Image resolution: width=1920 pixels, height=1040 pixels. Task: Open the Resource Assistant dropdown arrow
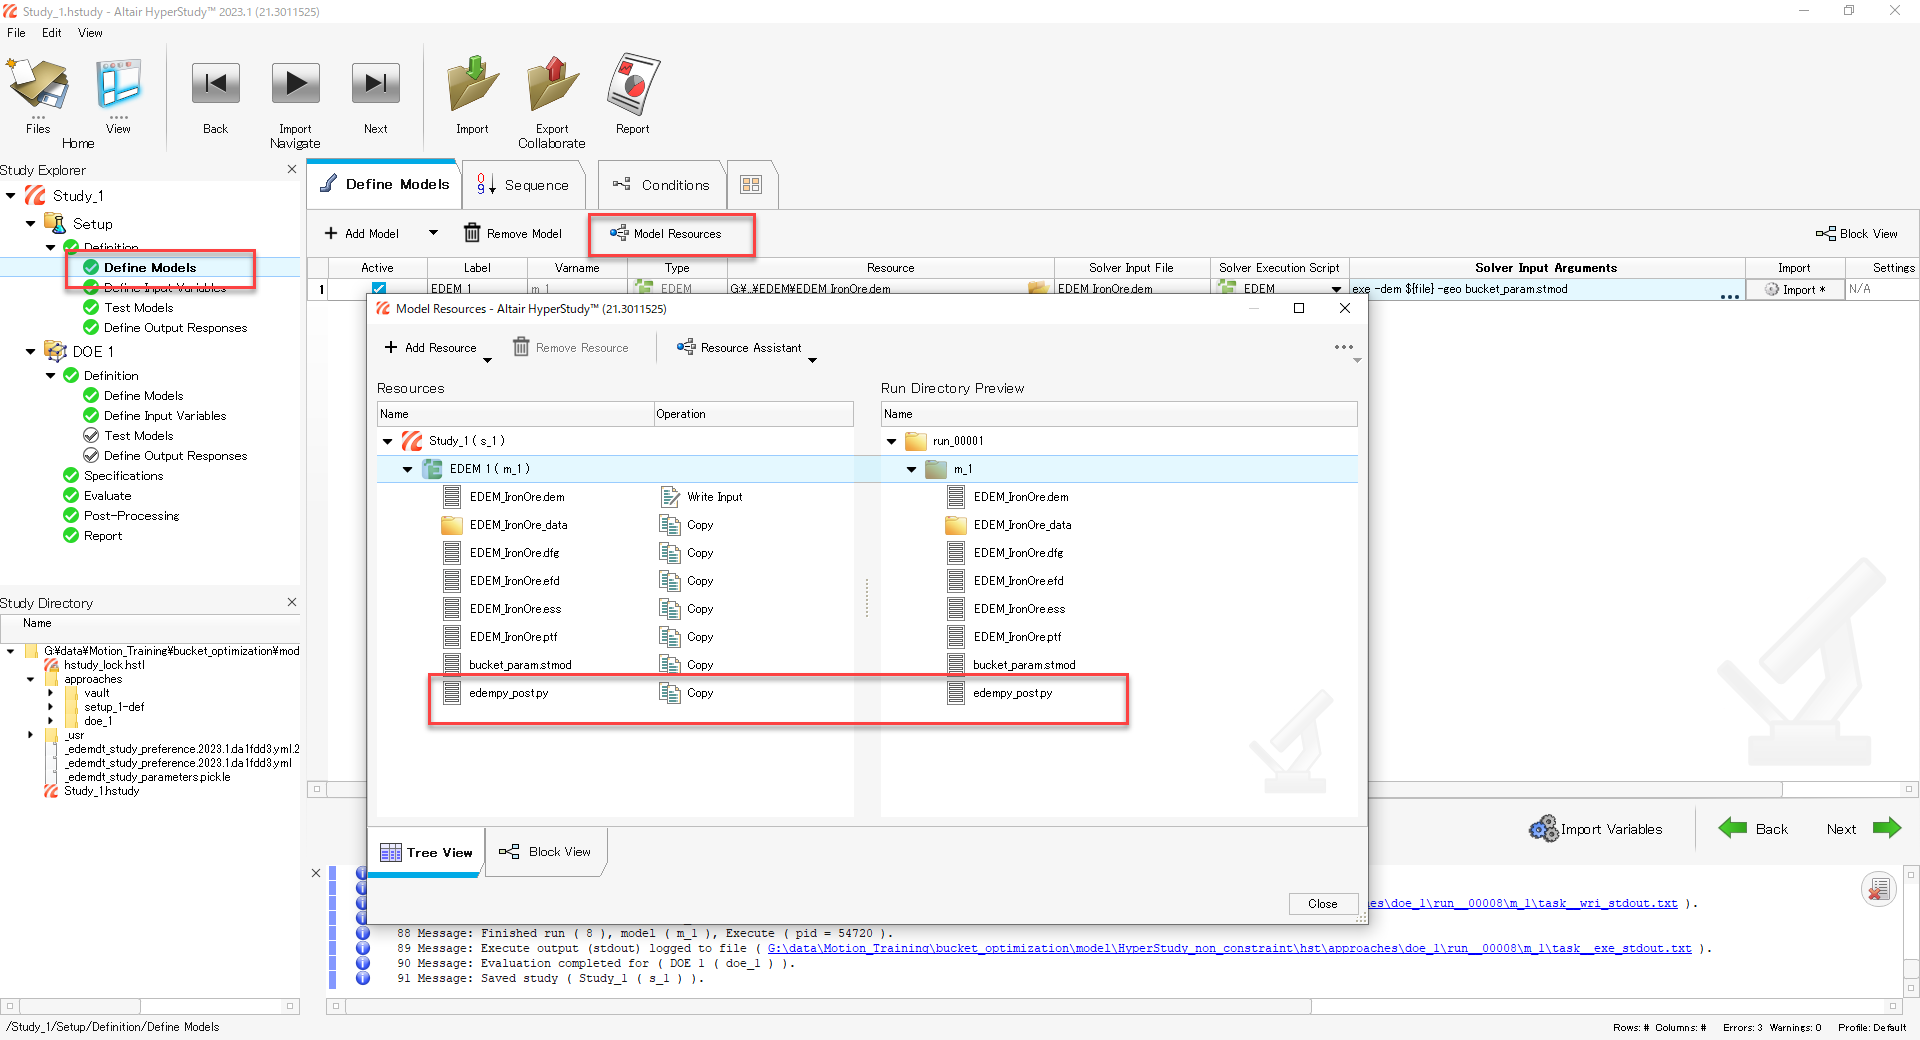click(x=812, y=360)
